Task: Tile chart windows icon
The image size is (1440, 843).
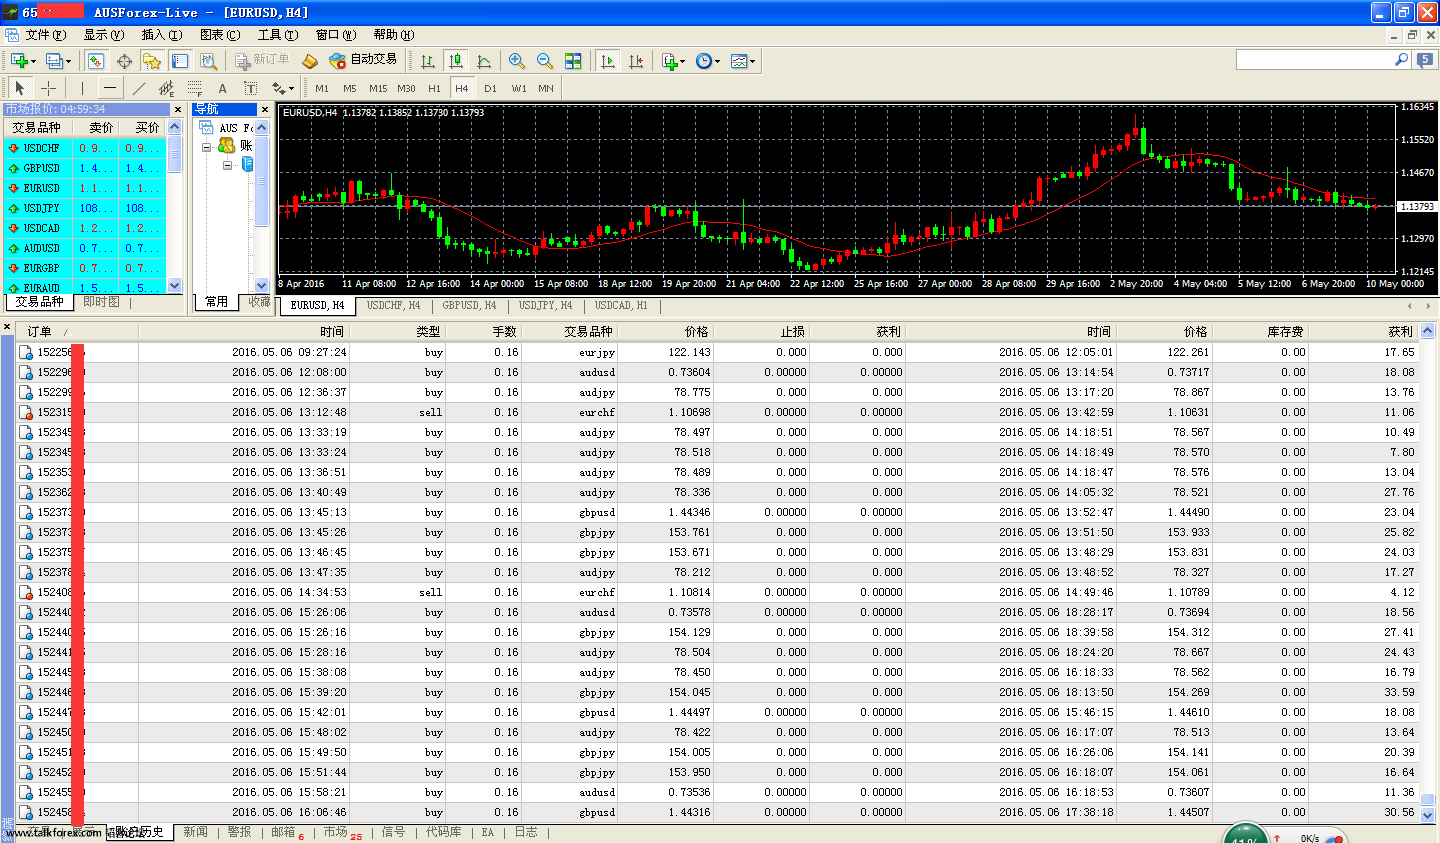Action: click(x=573, y=61)
